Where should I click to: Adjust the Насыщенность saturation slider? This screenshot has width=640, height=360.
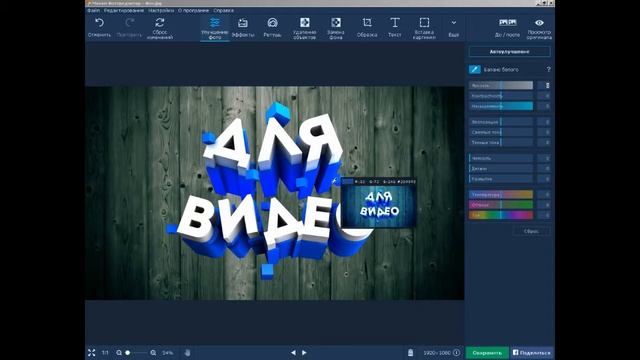501,106
